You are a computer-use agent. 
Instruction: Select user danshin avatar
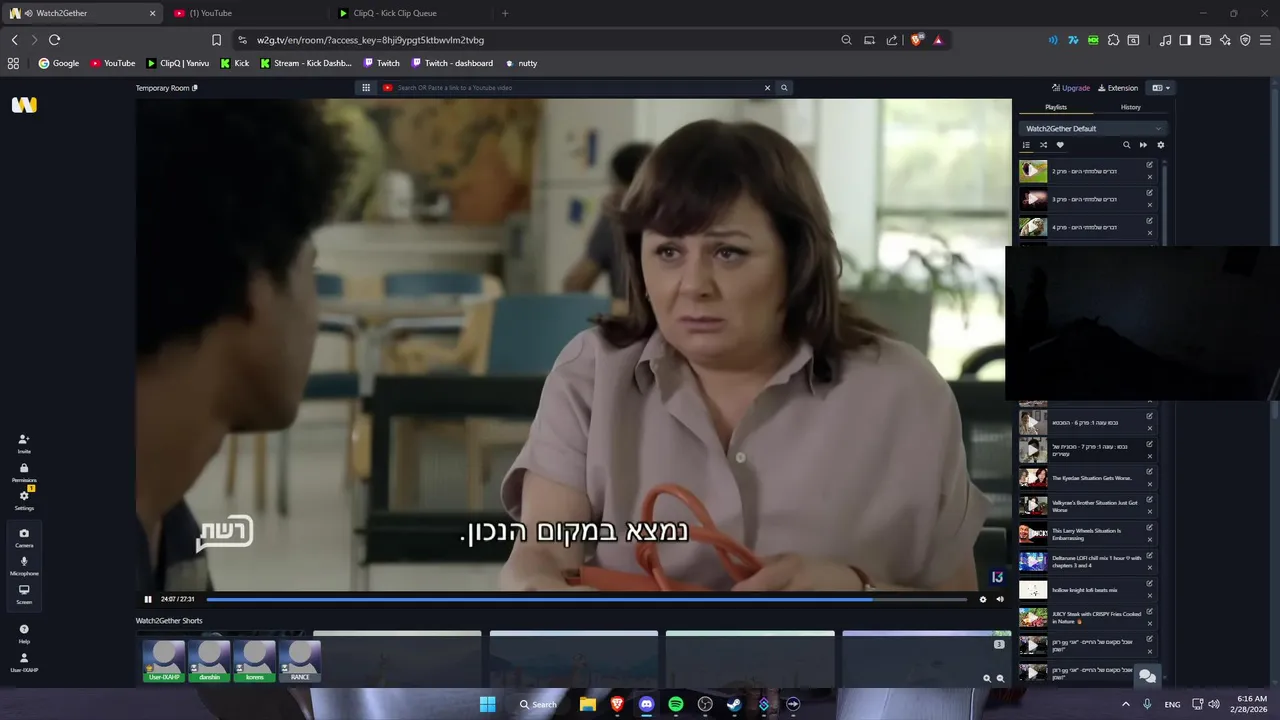210,661
